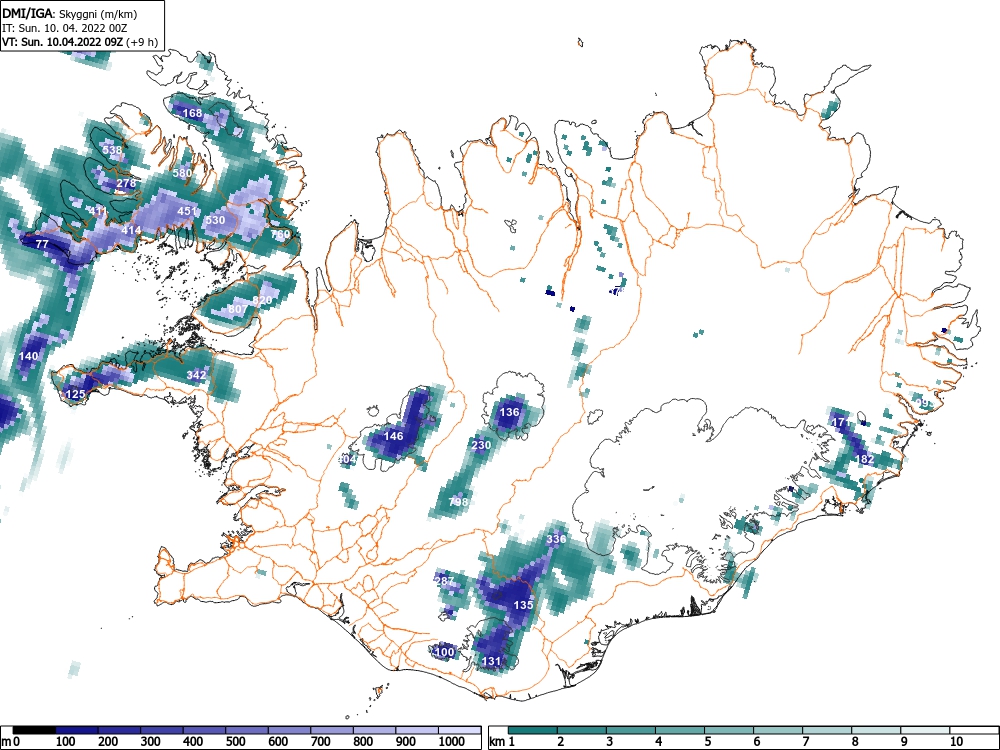The image size is (1000, 750).
Task: Click the visibility value '140' on the map
Action: [x=29, y=357]
